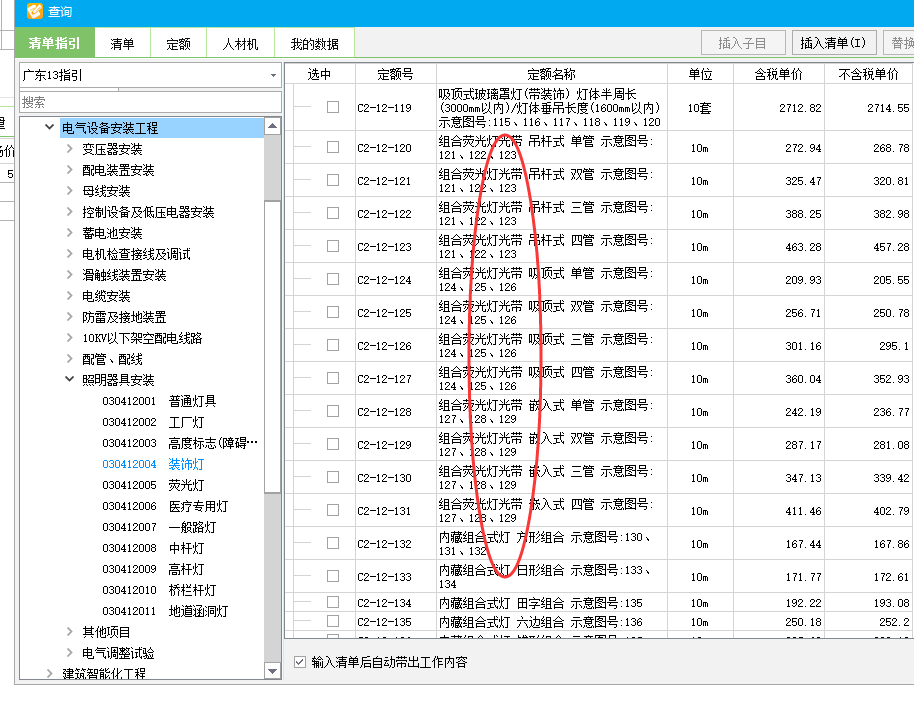Select 030412008 中杆灯 item

pyautogui.click(x=153, y=548)
